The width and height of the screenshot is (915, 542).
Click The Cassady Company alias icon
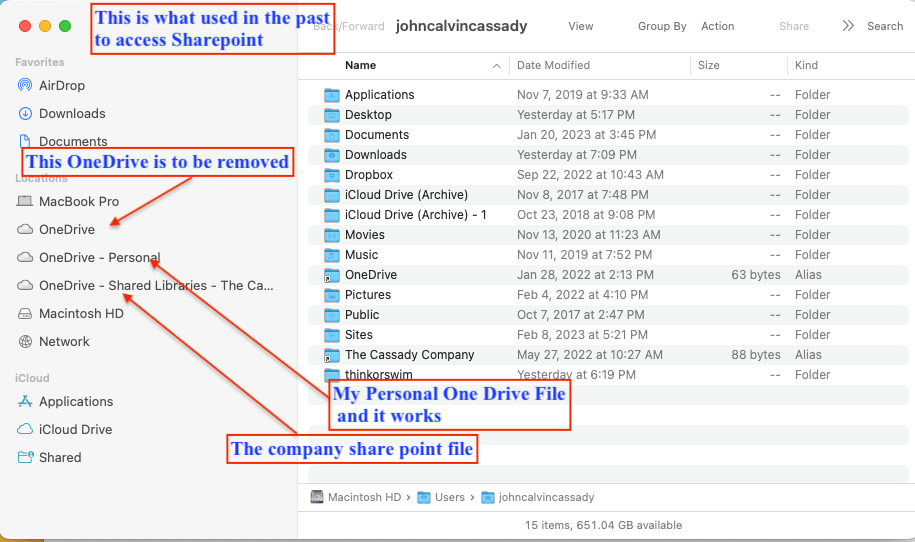[x=331, y=355]
